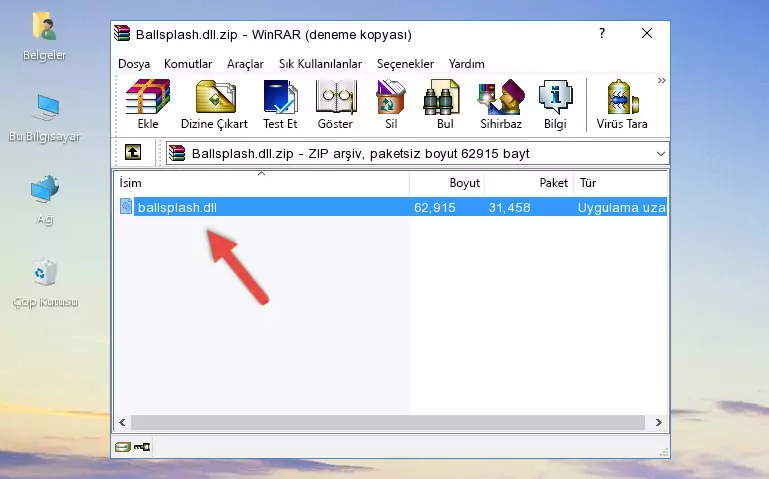Open the Göster view tool
This screenshot has height=479, width=769.
(x=335, y=104)
